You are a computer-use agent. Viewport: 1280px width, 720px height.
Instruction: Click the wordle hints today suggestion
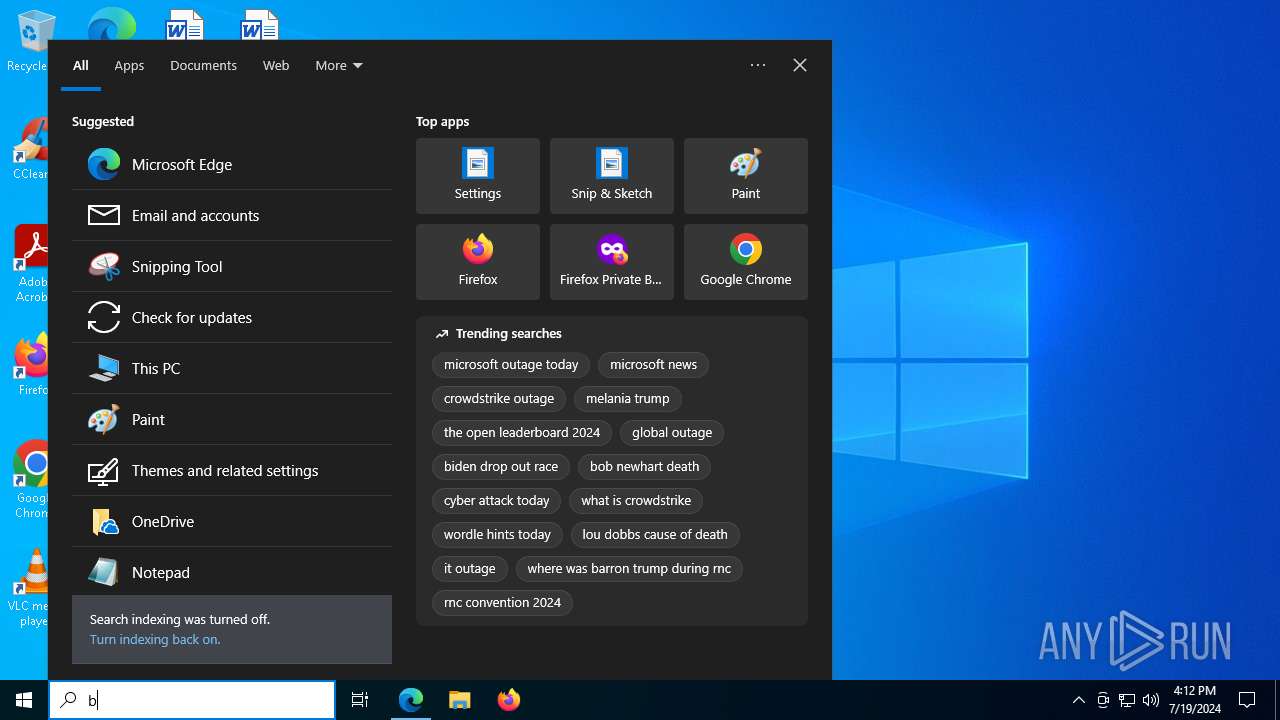point(497,535)
